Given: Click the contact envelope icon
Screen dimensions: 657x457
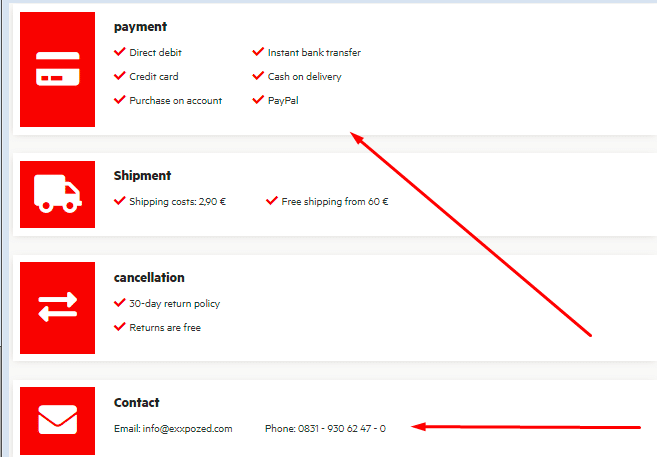Looking at the screenshot, I should coord(57,420).
